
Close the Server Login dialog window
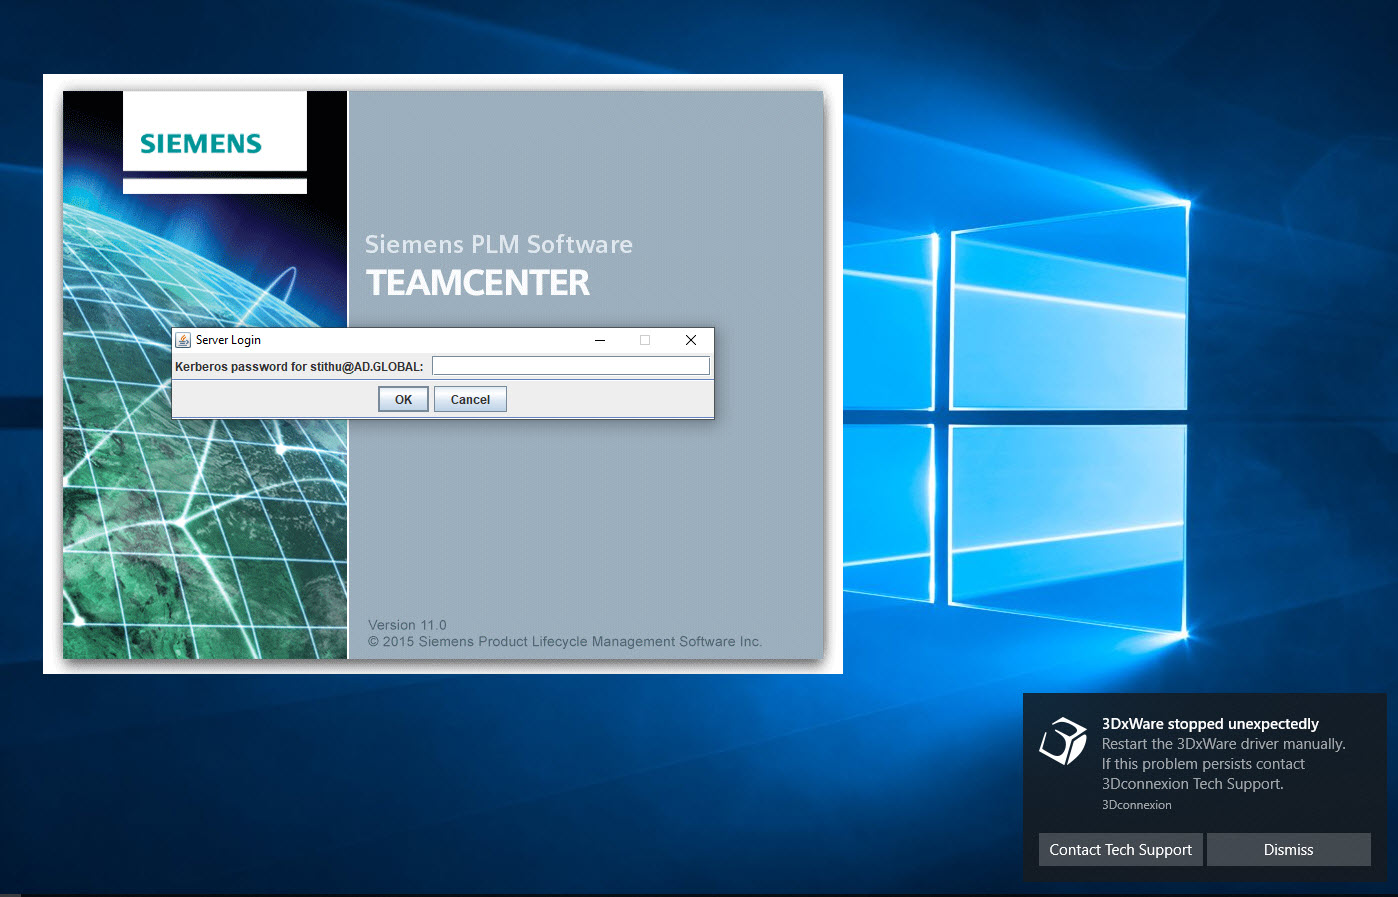coord(690,340)
